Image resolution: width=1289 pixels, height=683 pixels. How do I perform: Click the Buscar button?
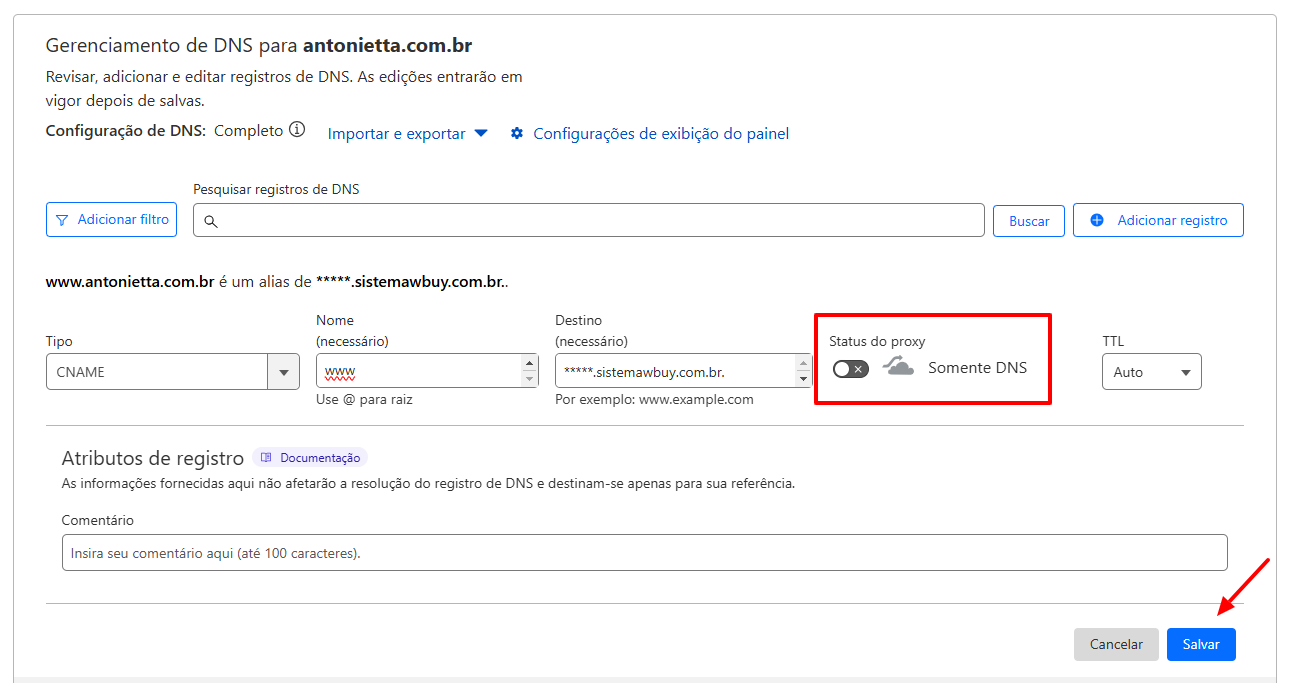pos(1028,221)
